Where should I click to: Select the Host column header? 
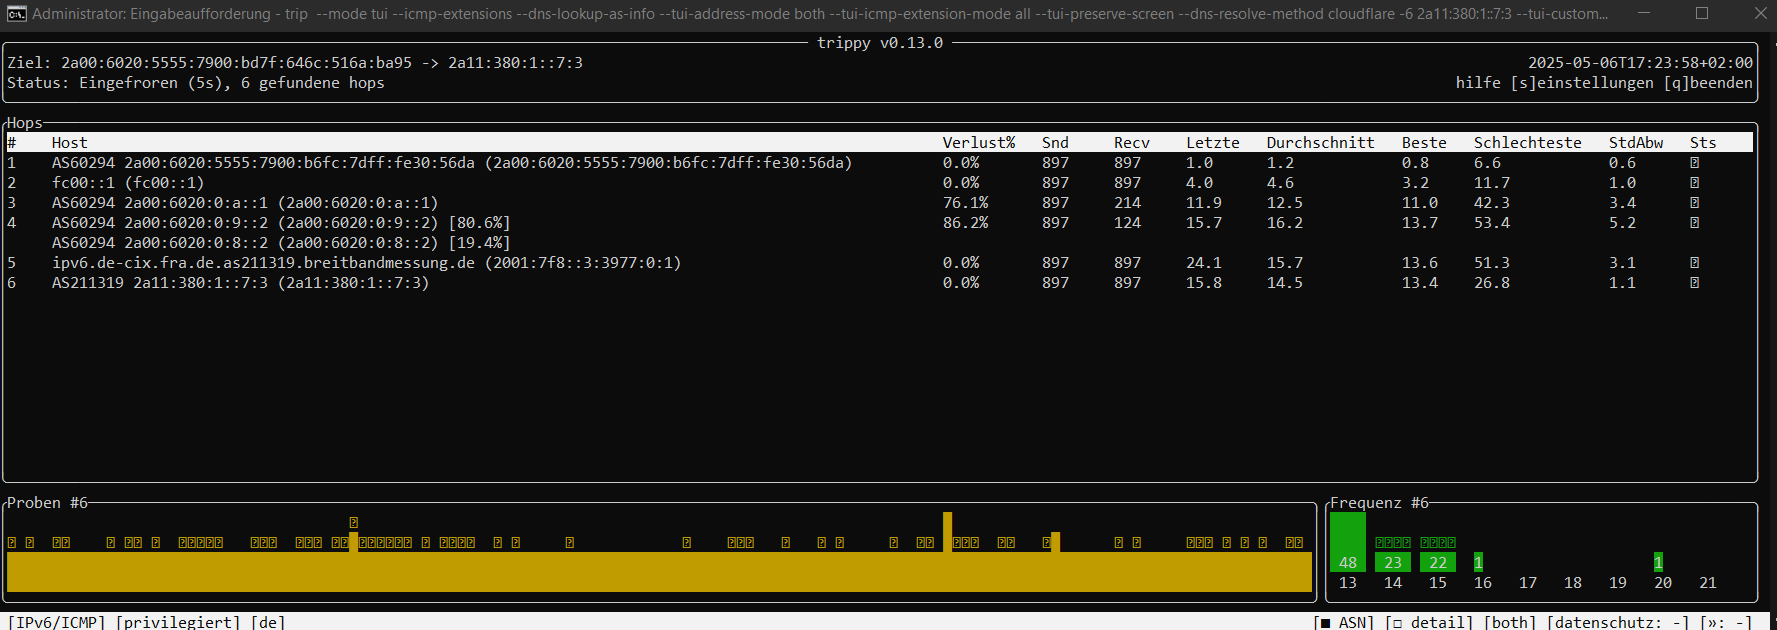pyautogui.click(x=70, y=143)
